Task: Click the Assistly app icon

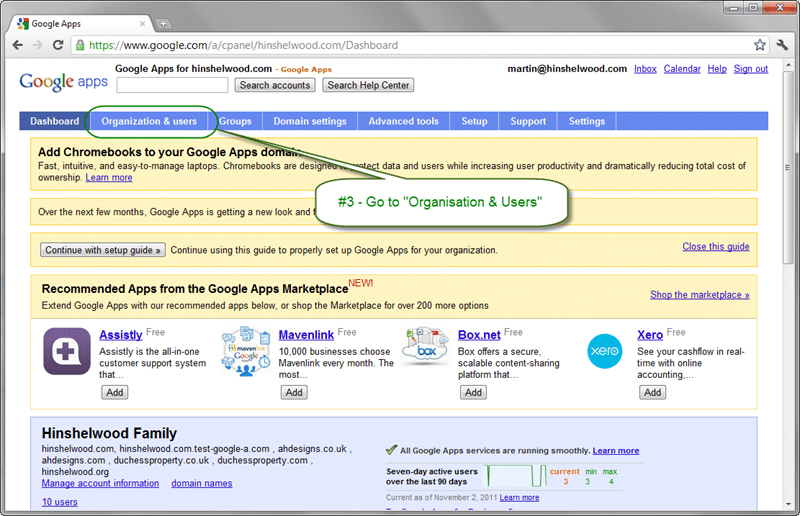Action: point(67,351)
